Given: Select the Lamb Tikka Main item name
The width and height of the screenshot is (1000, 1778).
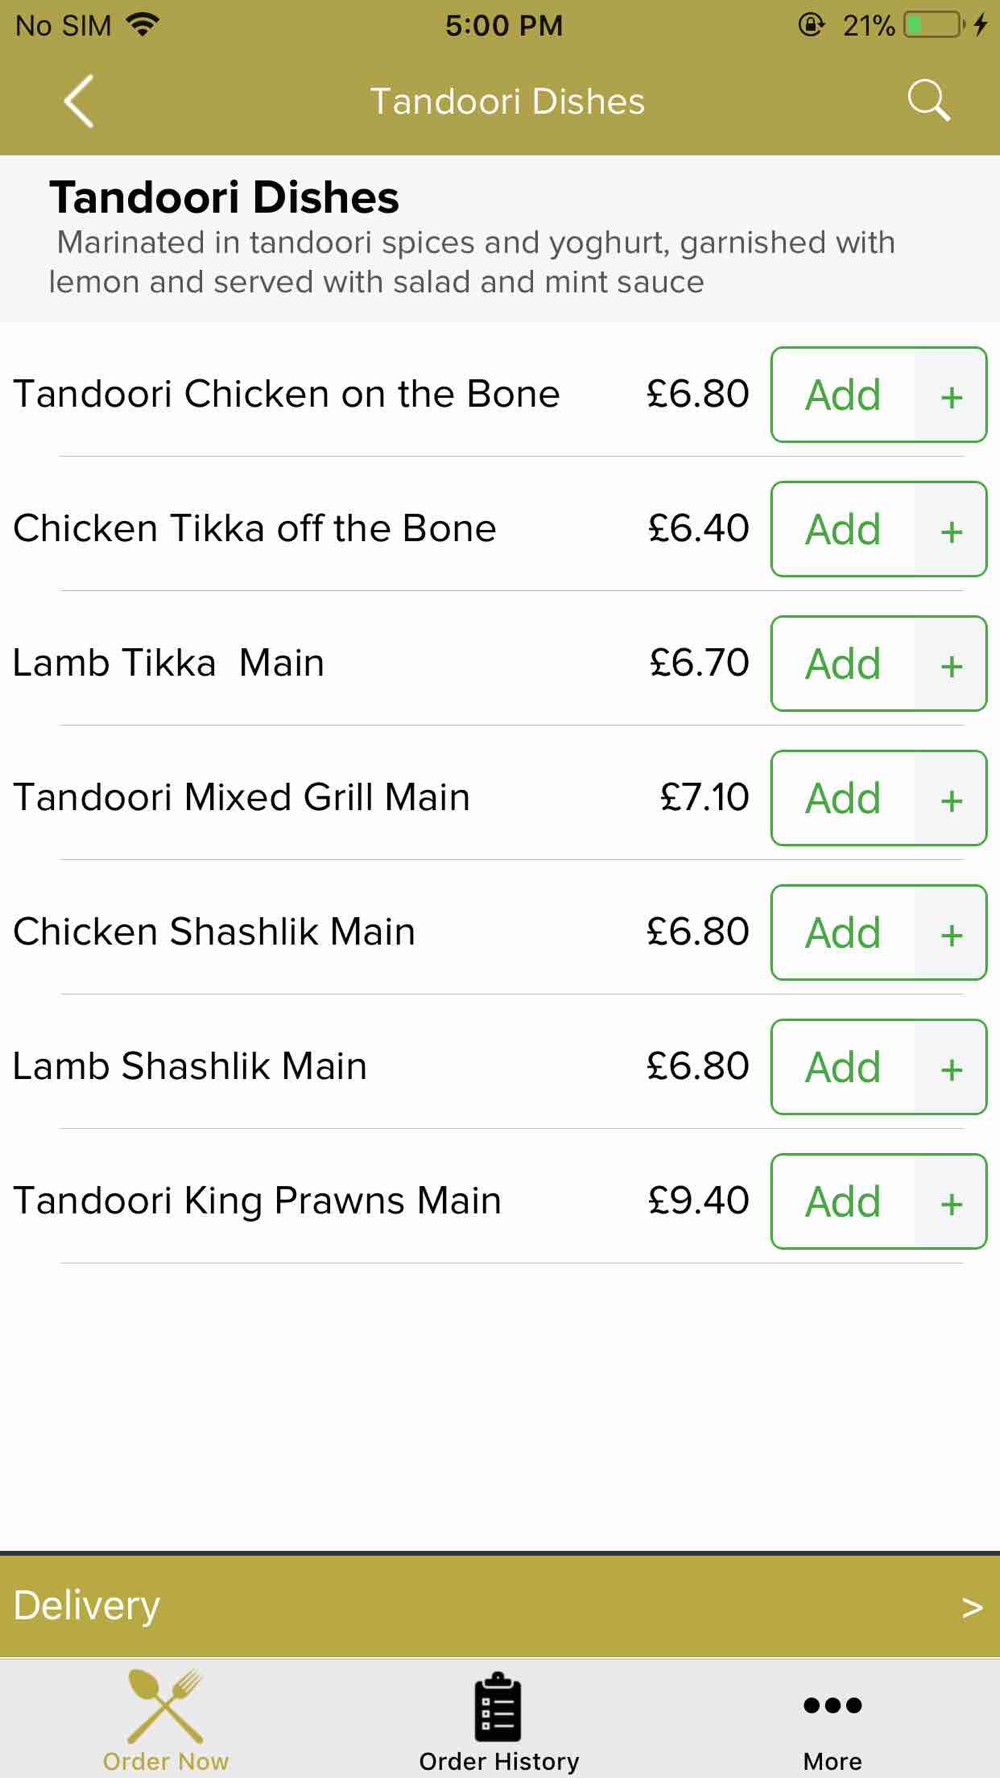Looking at the screenshot, I should pos(168,663).
